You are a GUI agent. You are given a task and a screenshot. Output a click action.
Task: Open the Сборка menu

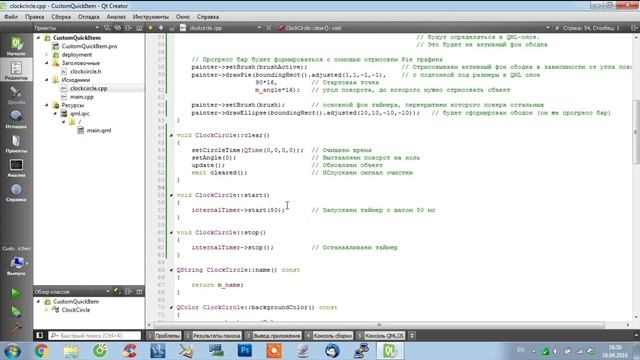tap(61, 17)
